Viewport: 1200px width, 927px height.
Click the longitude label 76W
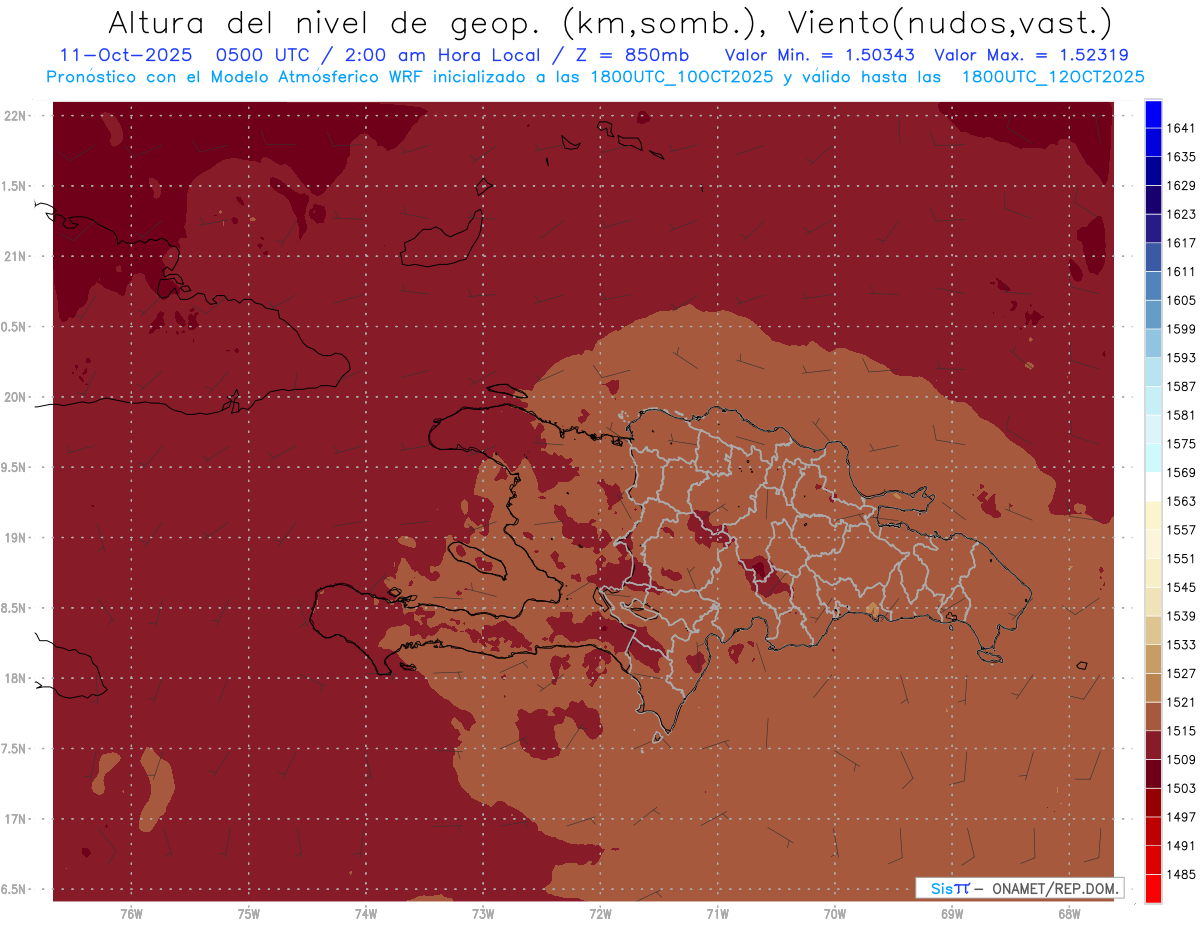[x=131, y=914]
